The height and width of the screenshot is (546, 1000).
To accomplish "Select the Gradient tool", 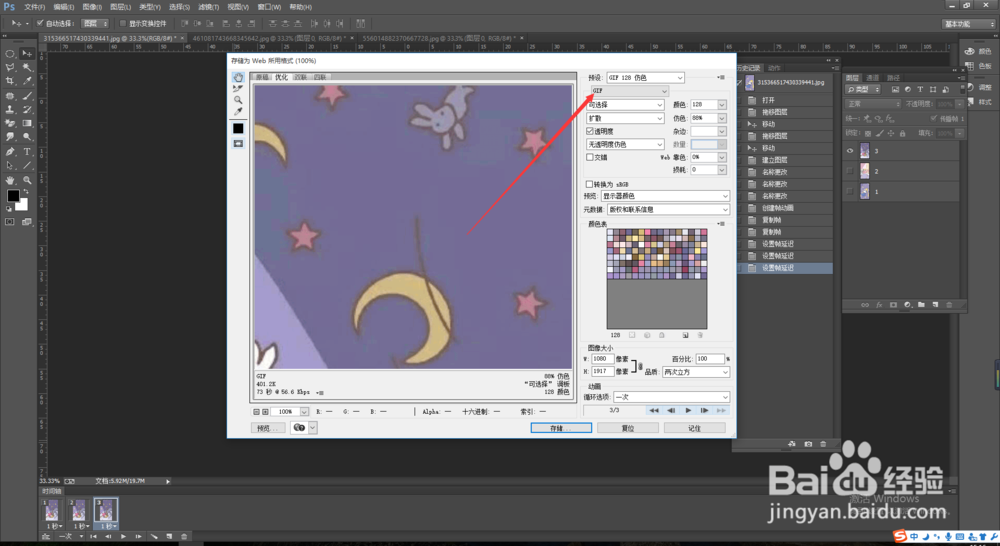I will [27, 123].
